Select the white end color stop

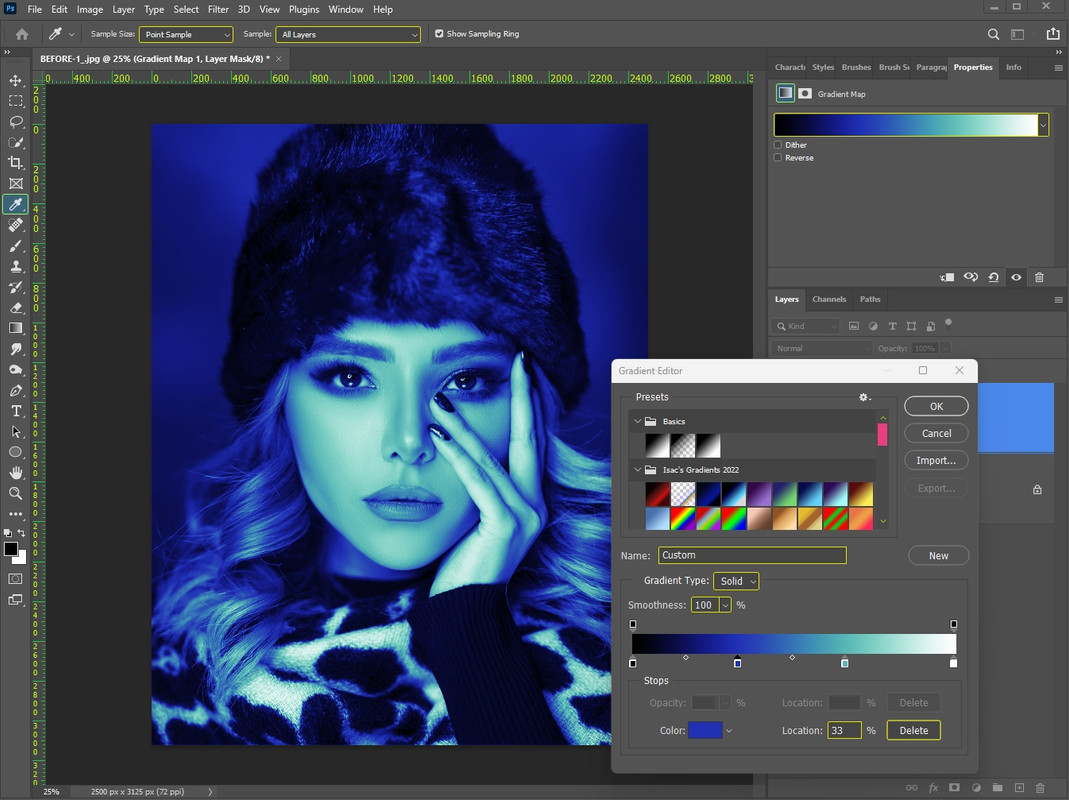(953, 662)
